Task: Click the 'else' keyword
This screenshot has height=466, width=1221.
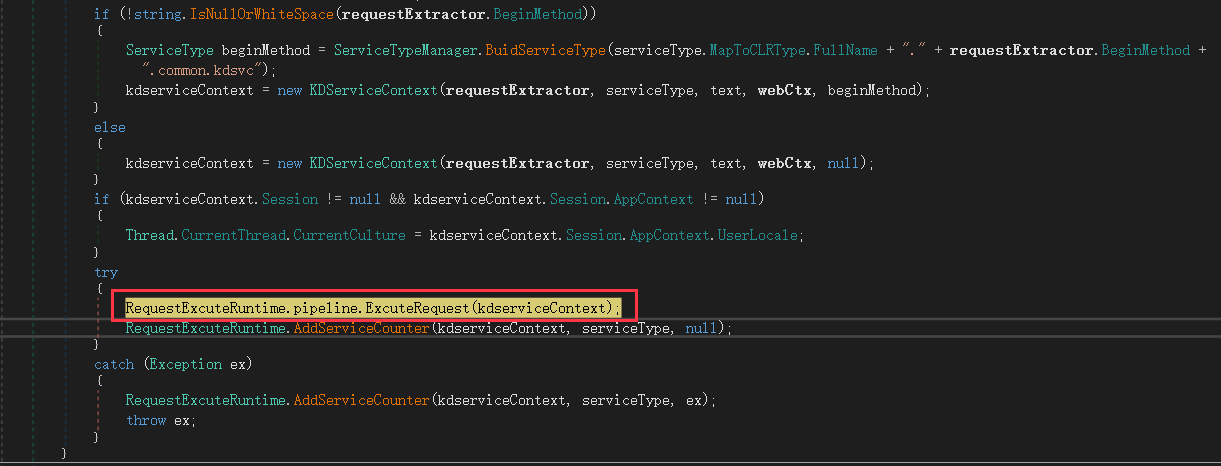Action: [110, 127]
